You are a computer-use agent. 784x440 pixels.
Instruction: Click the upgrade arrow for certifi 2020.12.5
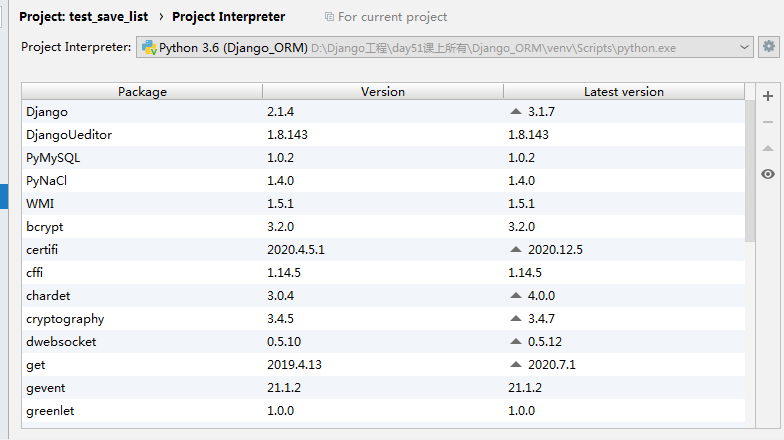[515, 249]
